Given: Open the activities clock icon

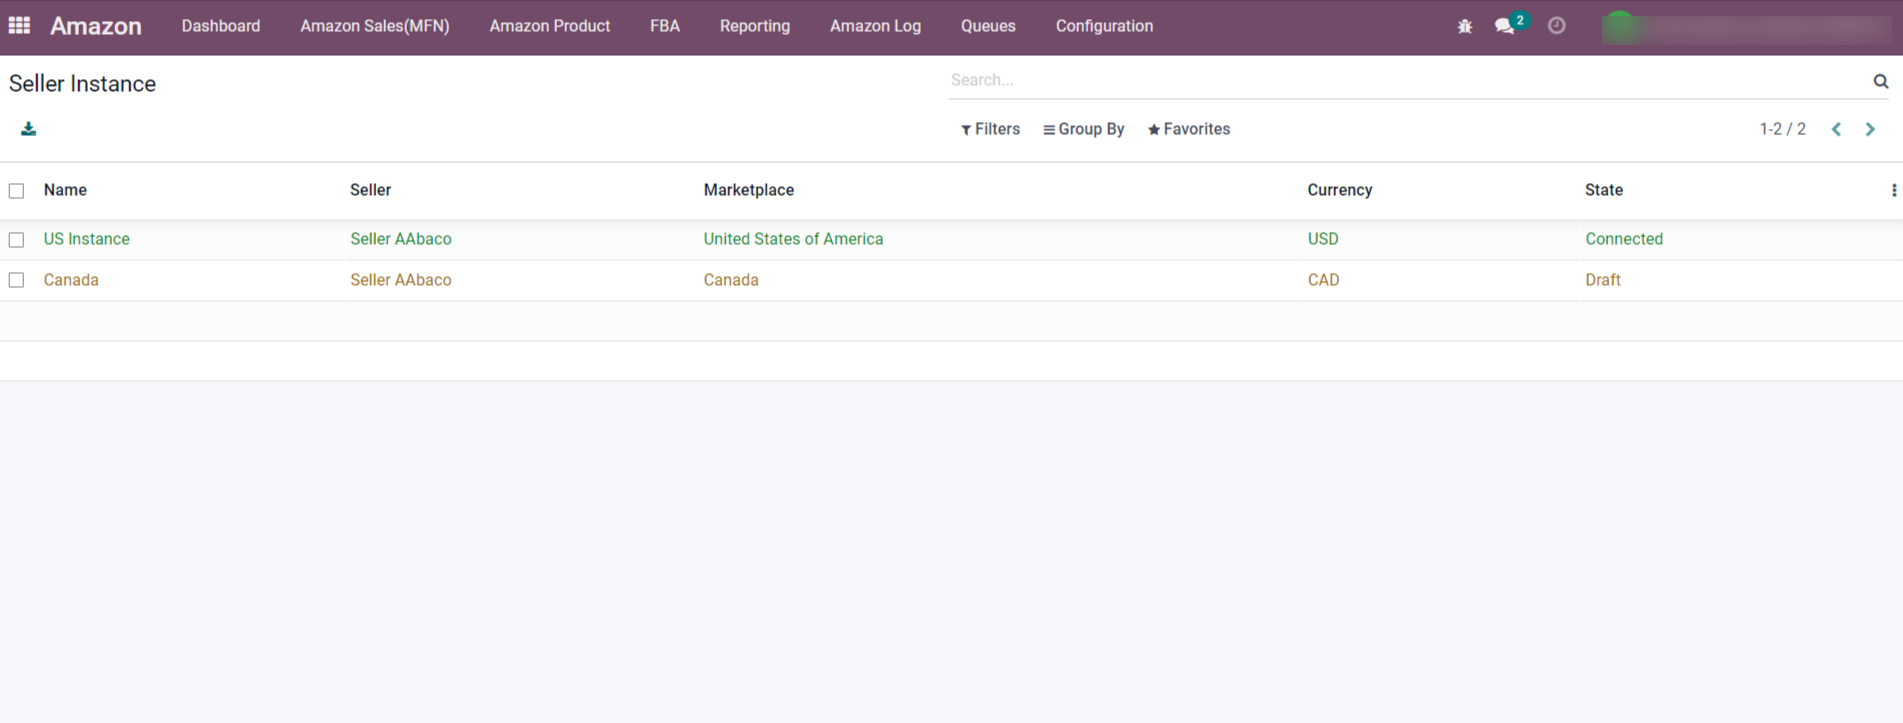Looking at the screenshot, I should (1556, 26).
